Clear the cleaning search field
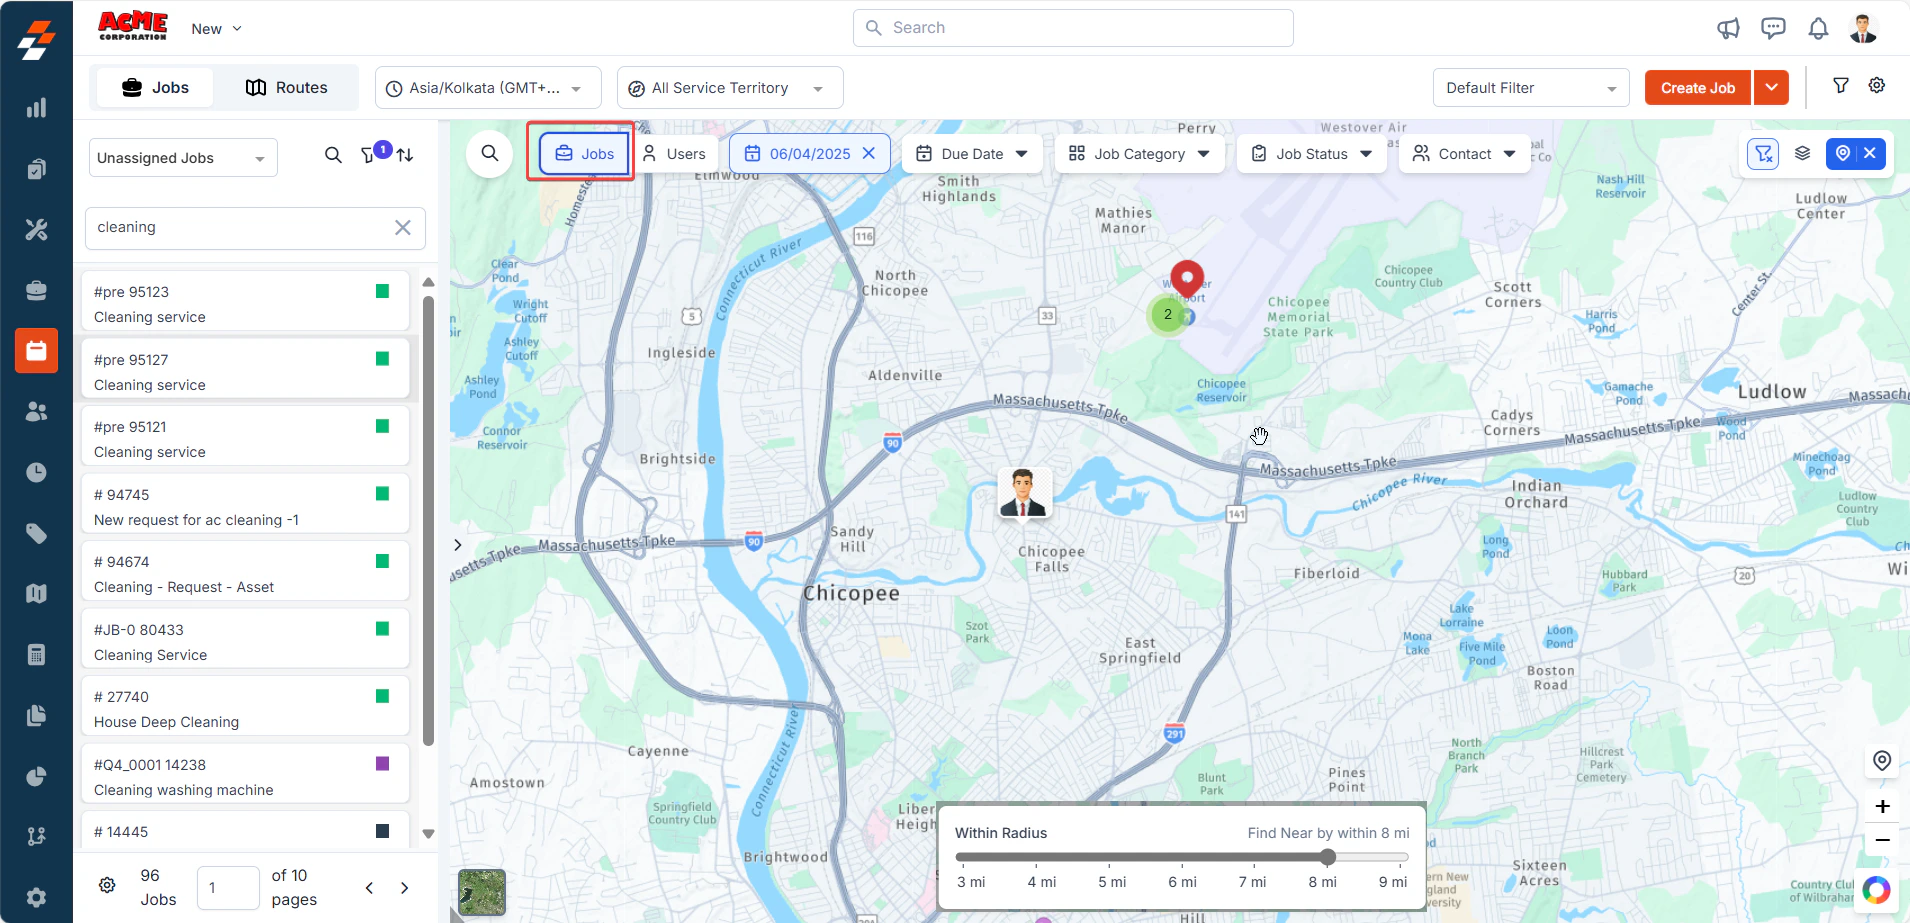The height and width of the screenshot is (923, 1910). click(x=403, y=227)
